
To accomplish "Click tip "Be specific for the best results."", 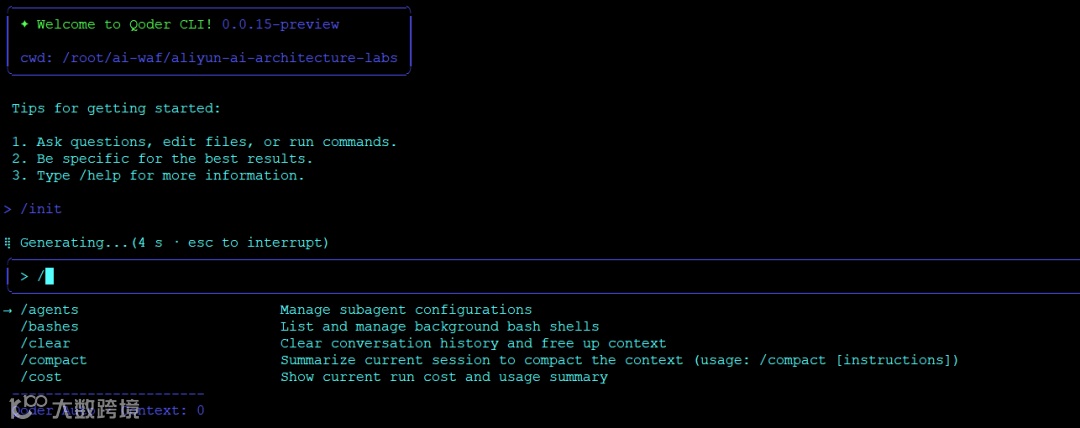I will click(x=175, y=159).
